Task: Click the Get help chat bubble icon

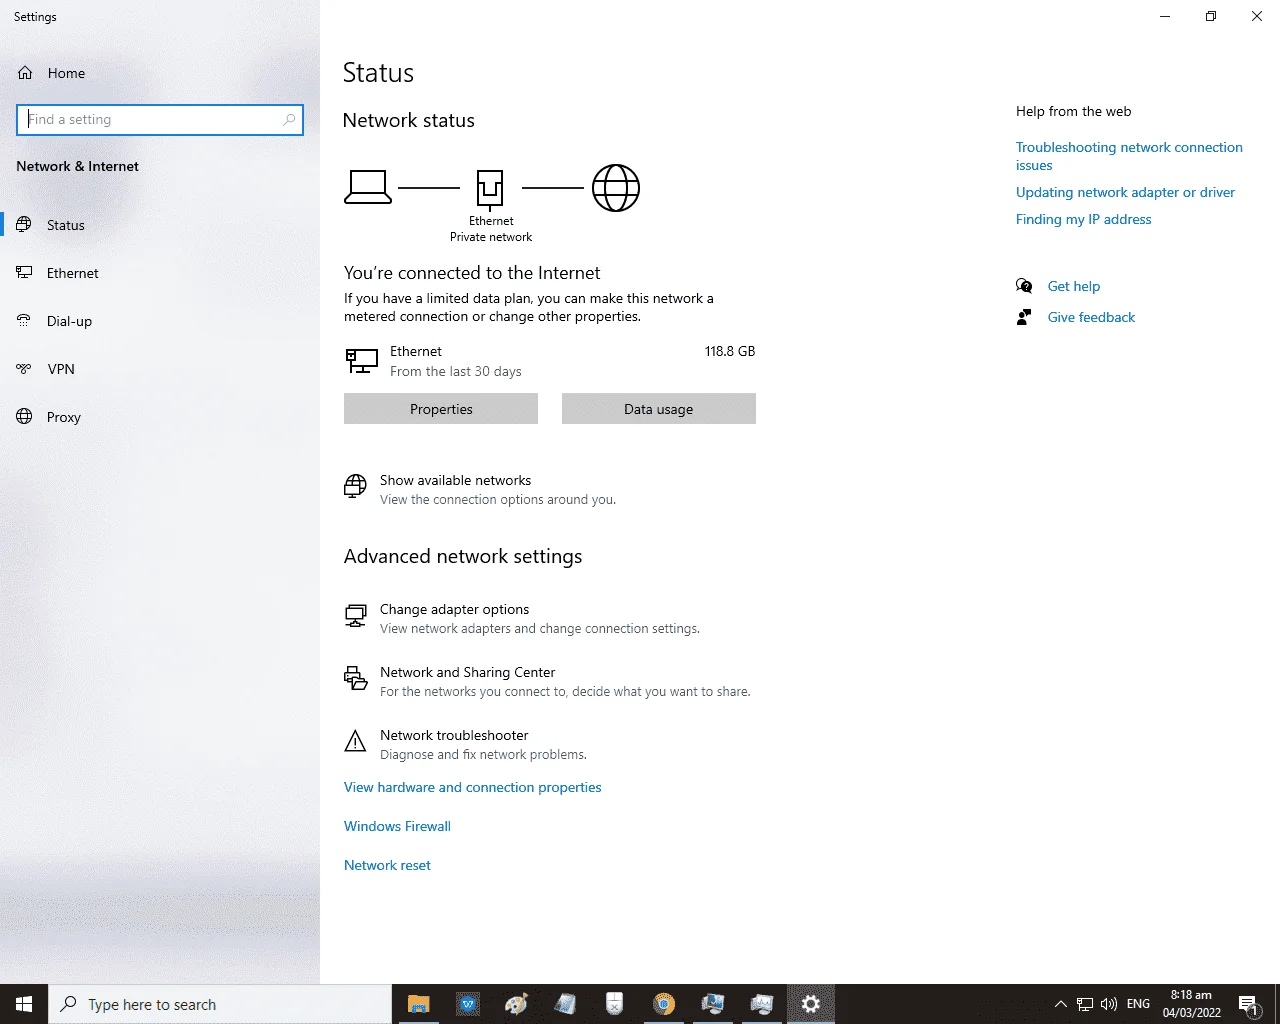Action: point(1024,286)
